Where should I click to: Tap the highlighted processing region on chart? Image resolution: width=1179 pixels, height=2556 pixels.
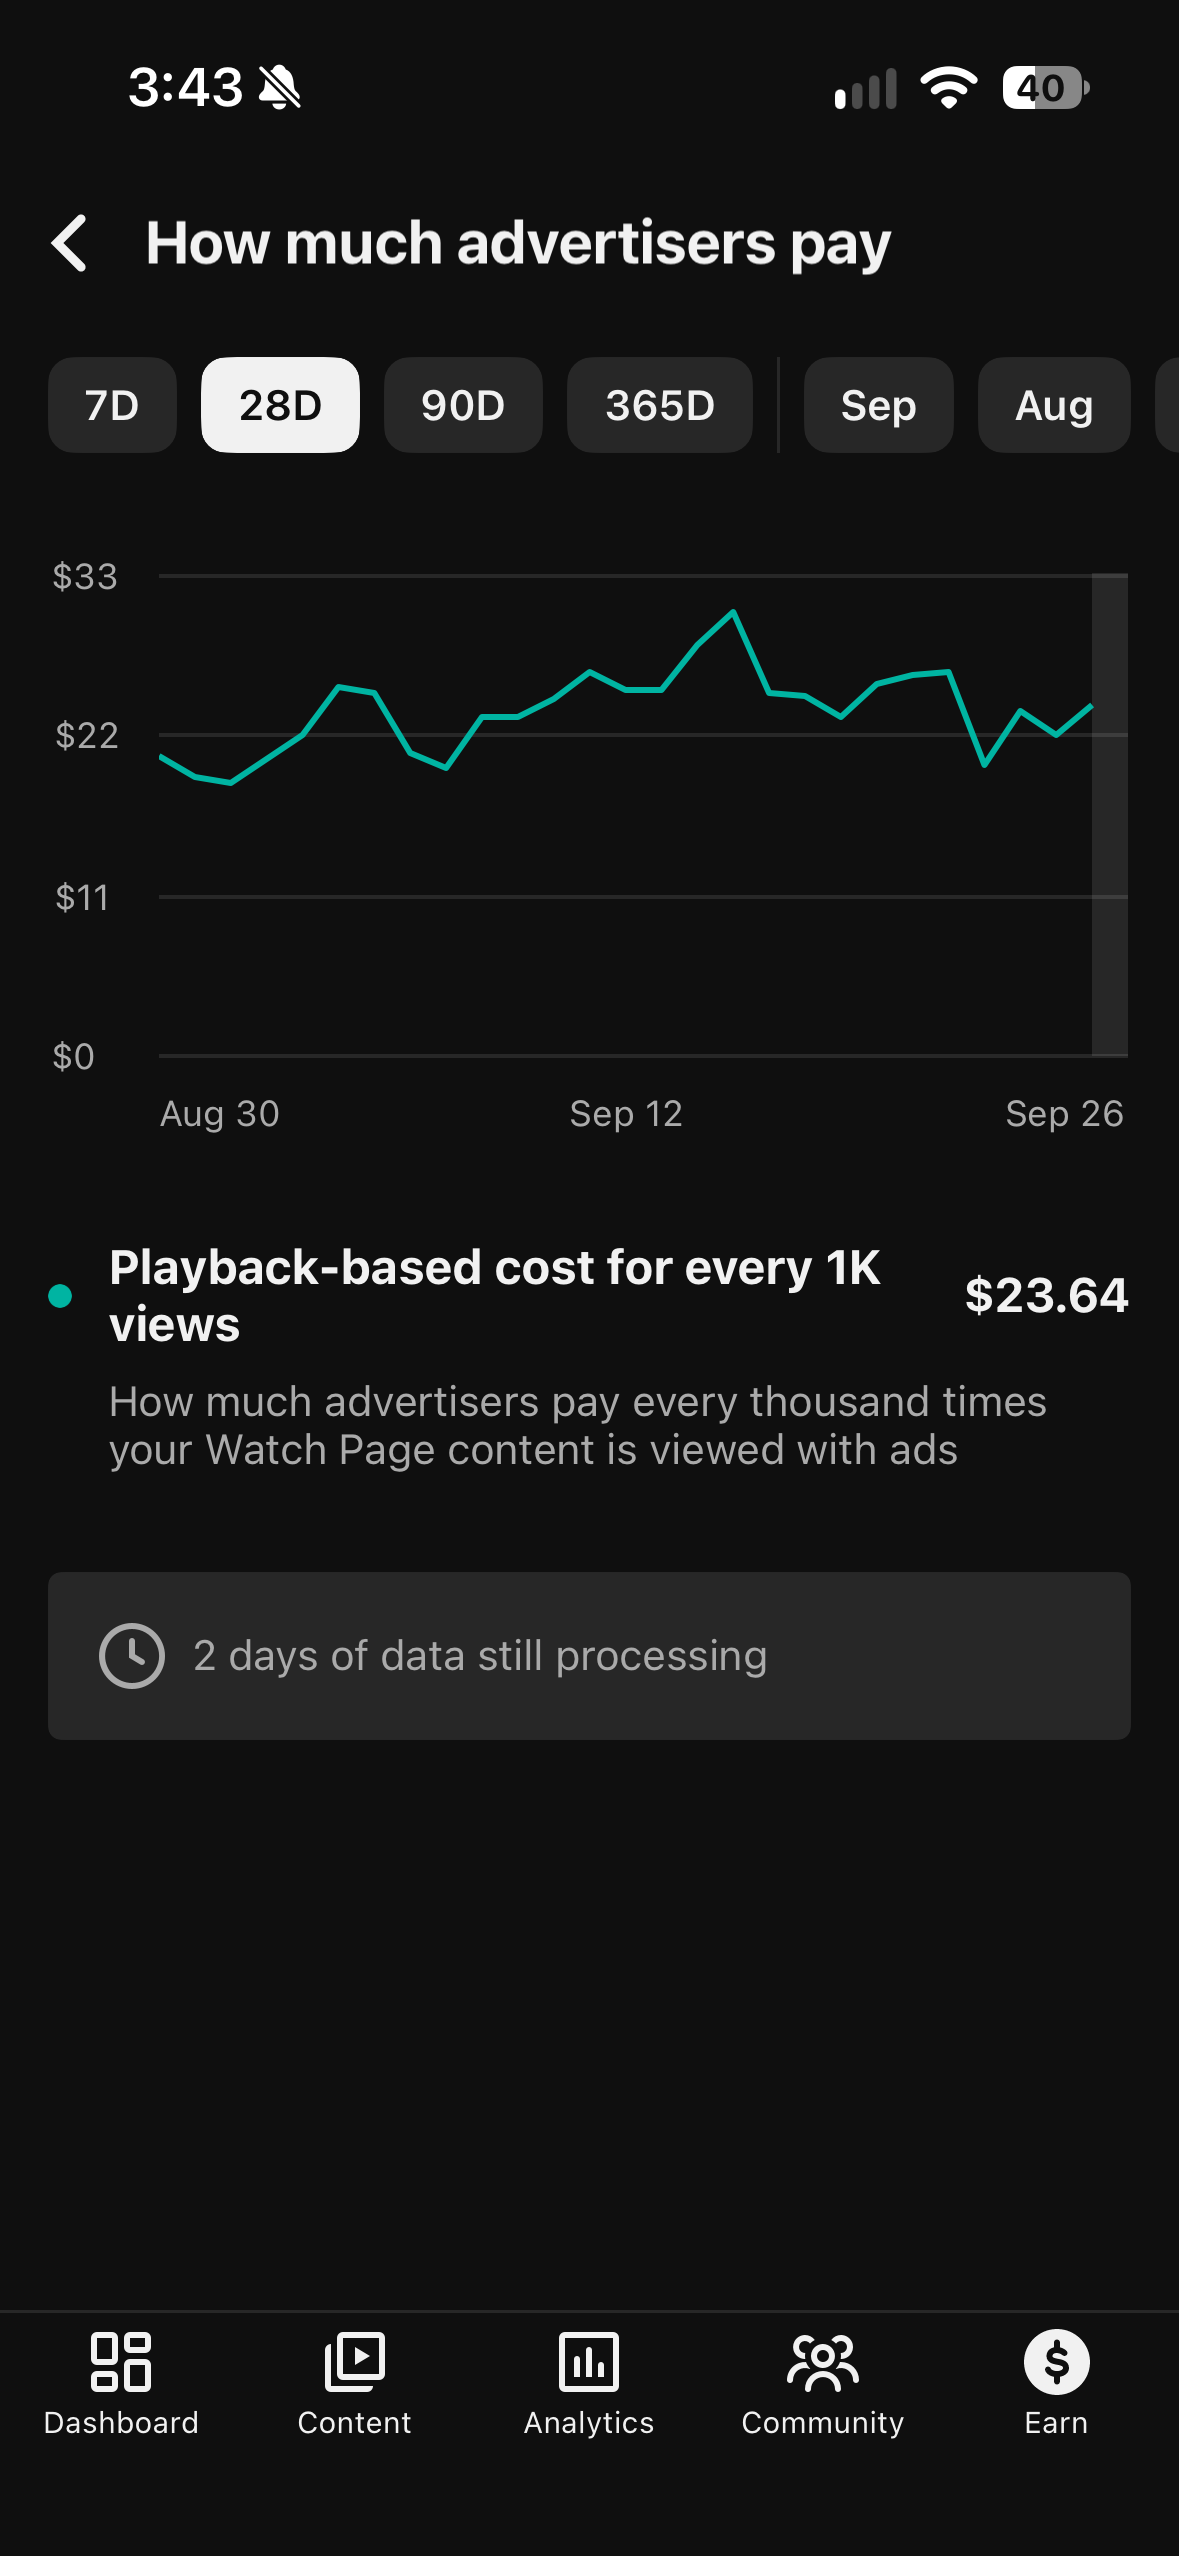[x=1110, y=814]
